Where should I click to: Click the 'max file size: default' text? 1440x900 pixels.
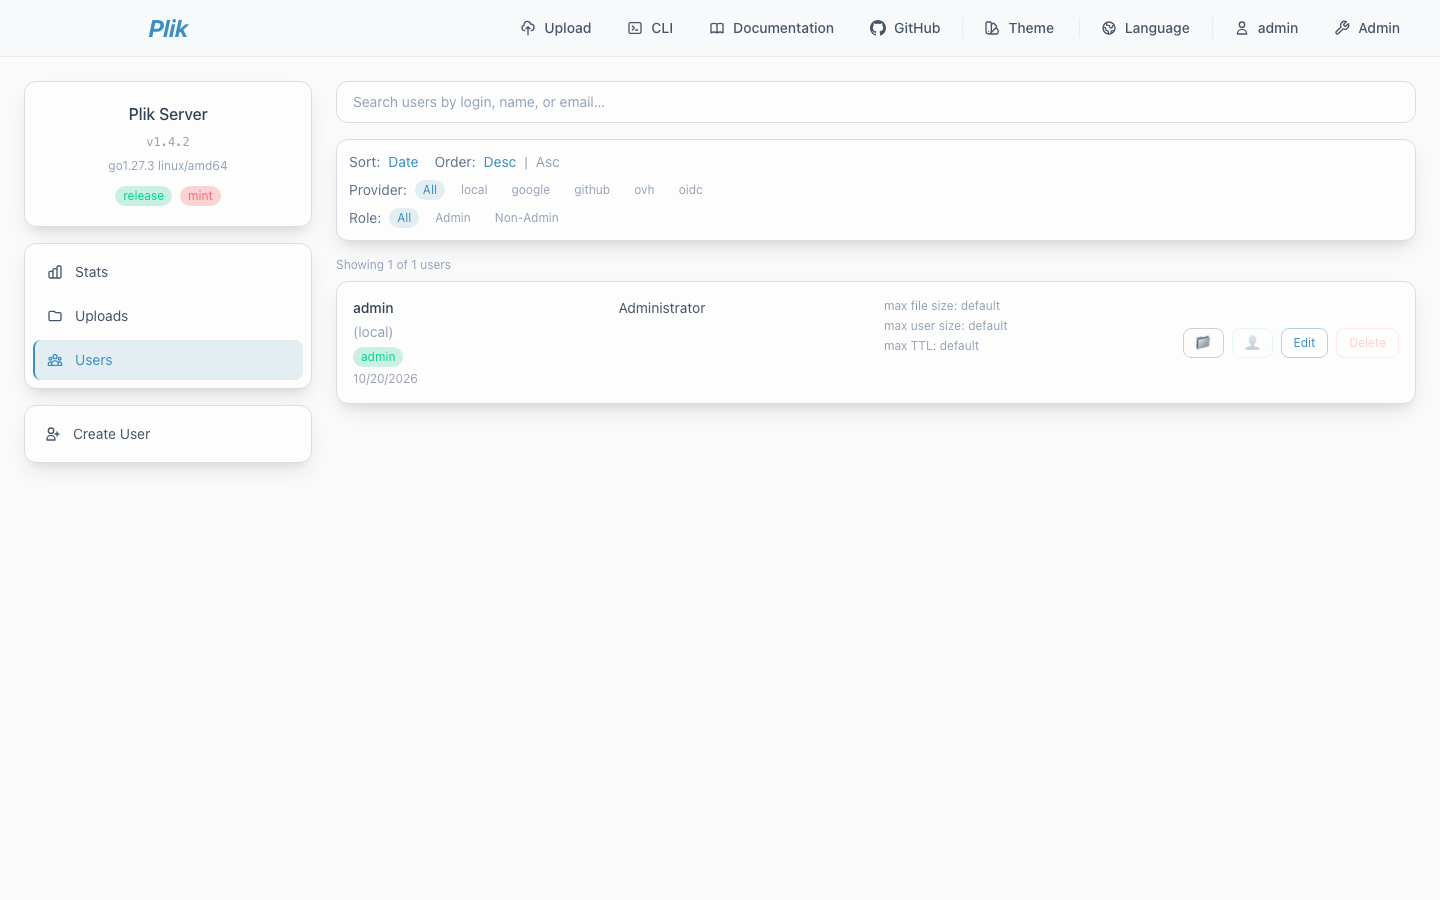[x=942, y=306]
